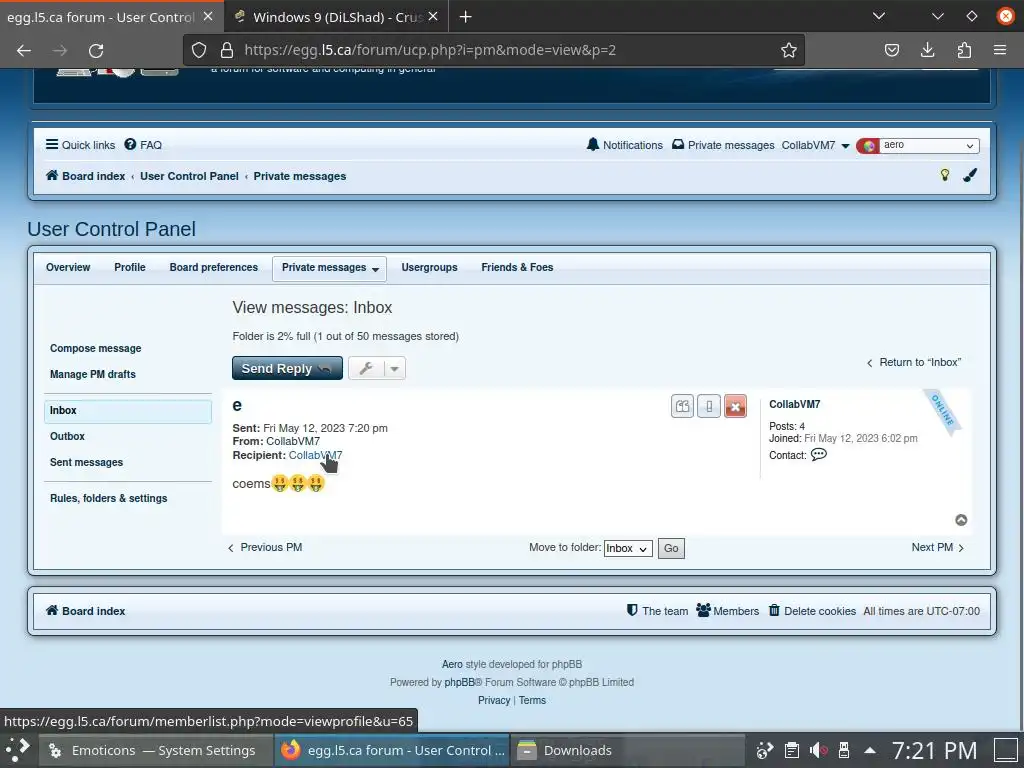
Task: Expand the wrench tools dropdown arrow
Action: tap(394, 368)
